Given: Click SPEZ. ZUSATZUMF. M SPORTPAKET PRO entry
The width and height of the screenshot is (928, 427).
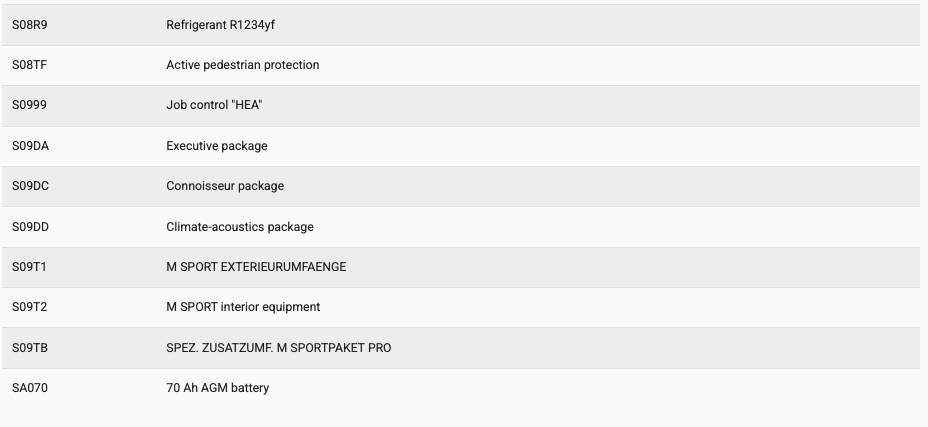Looking at the screenshot, I should click(279, 348).
